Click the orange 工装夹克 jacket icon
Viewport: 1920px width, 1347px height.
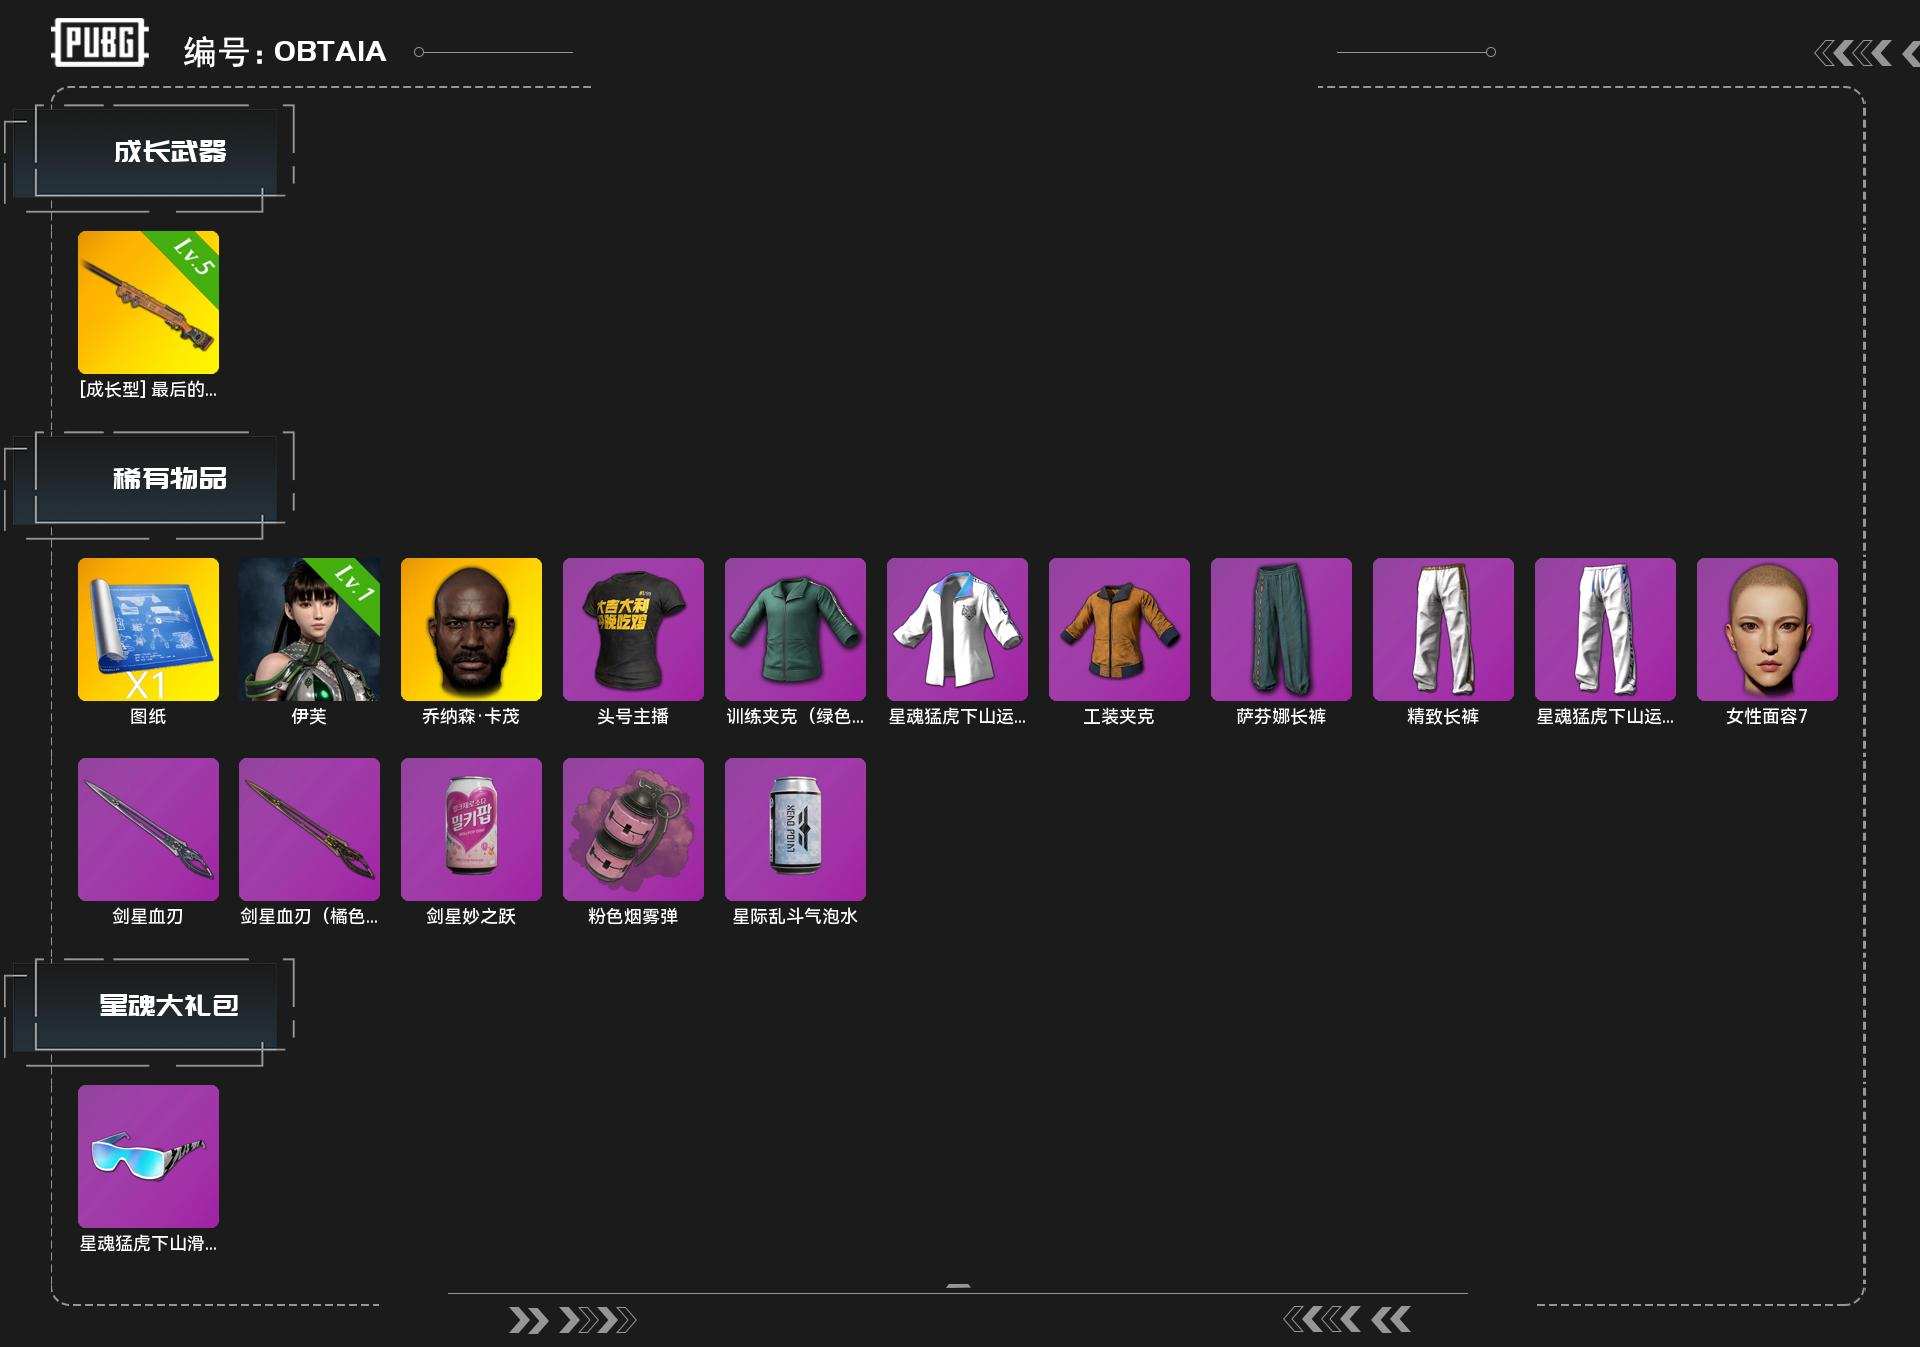click(1119, 629)
